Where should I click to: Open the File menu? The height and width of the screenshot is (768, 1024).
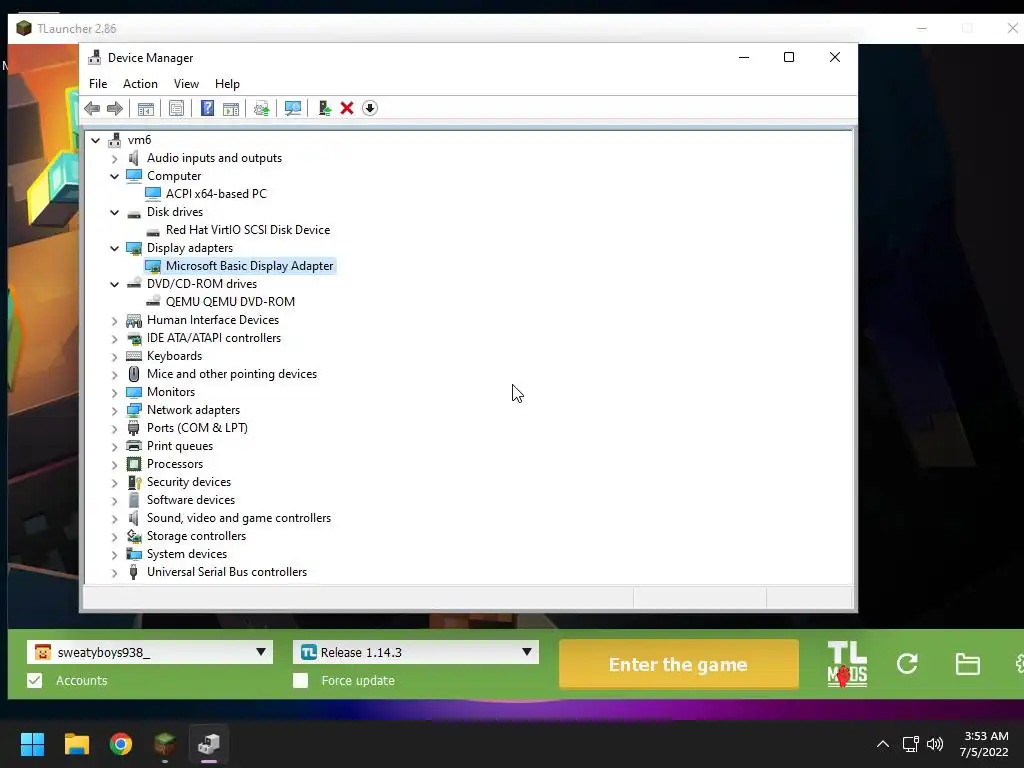pos(98,84)
